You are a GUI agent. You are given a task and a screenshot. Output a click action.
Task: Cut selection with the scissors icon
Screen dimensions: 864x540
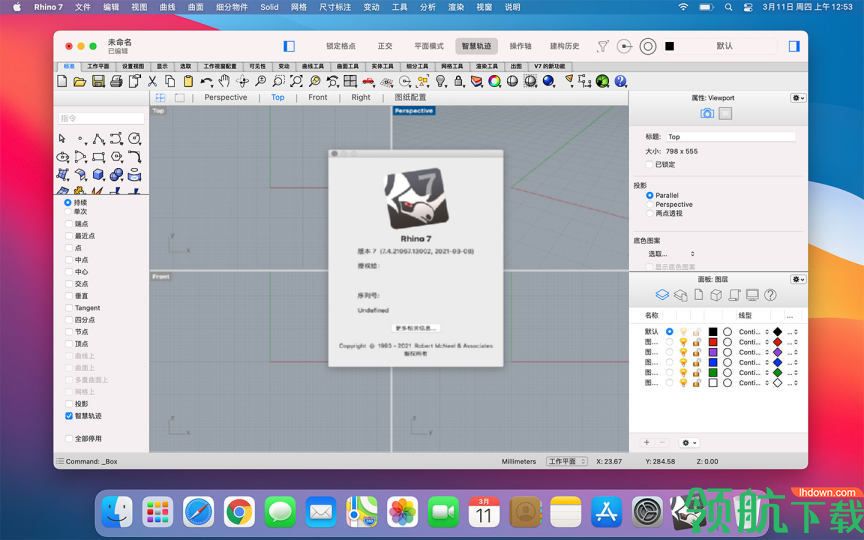pyautogui.click(x=152, y=82)
